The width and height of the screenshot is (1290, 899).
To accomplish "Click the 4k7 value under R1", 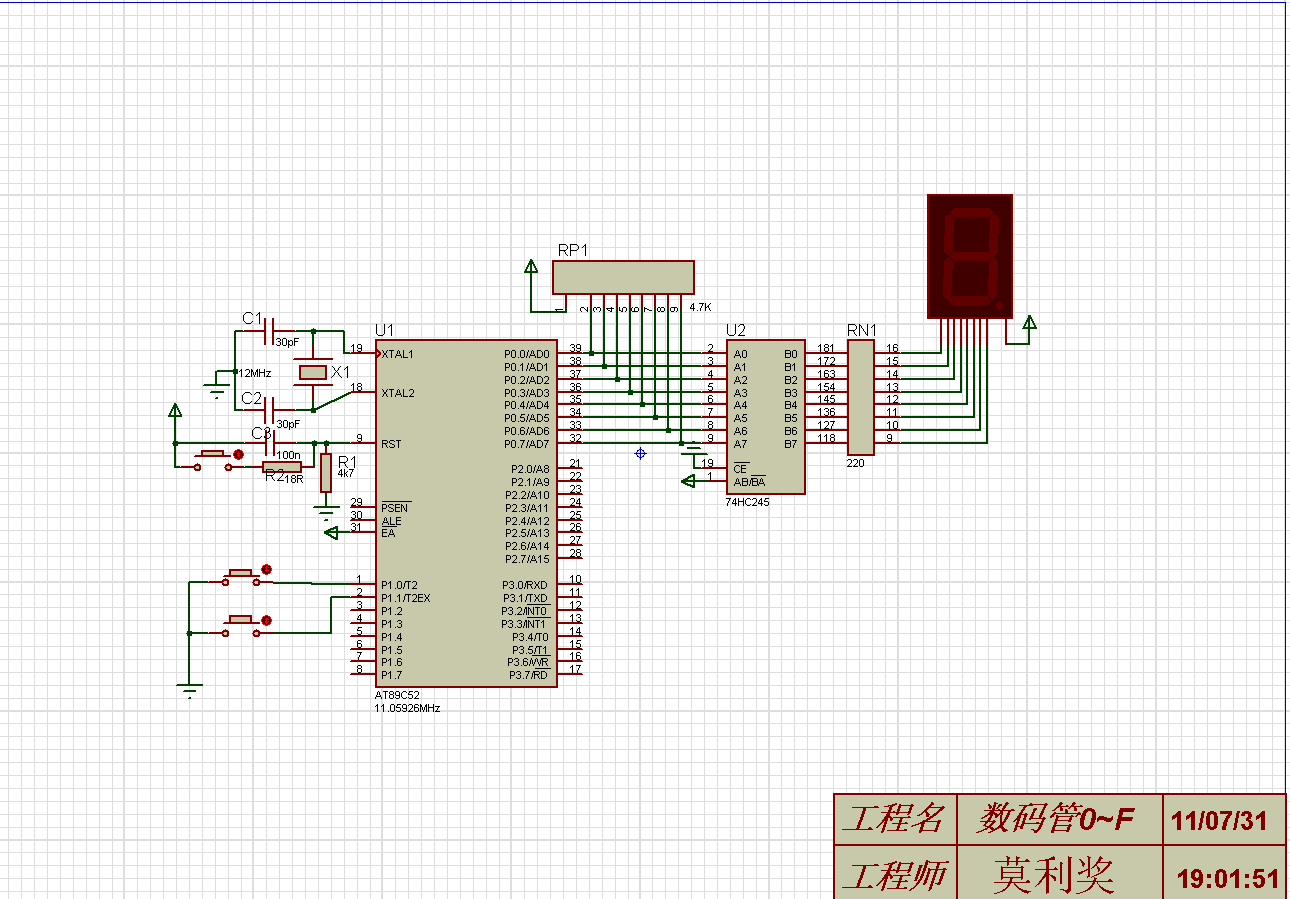I will [x=346, y=474].
